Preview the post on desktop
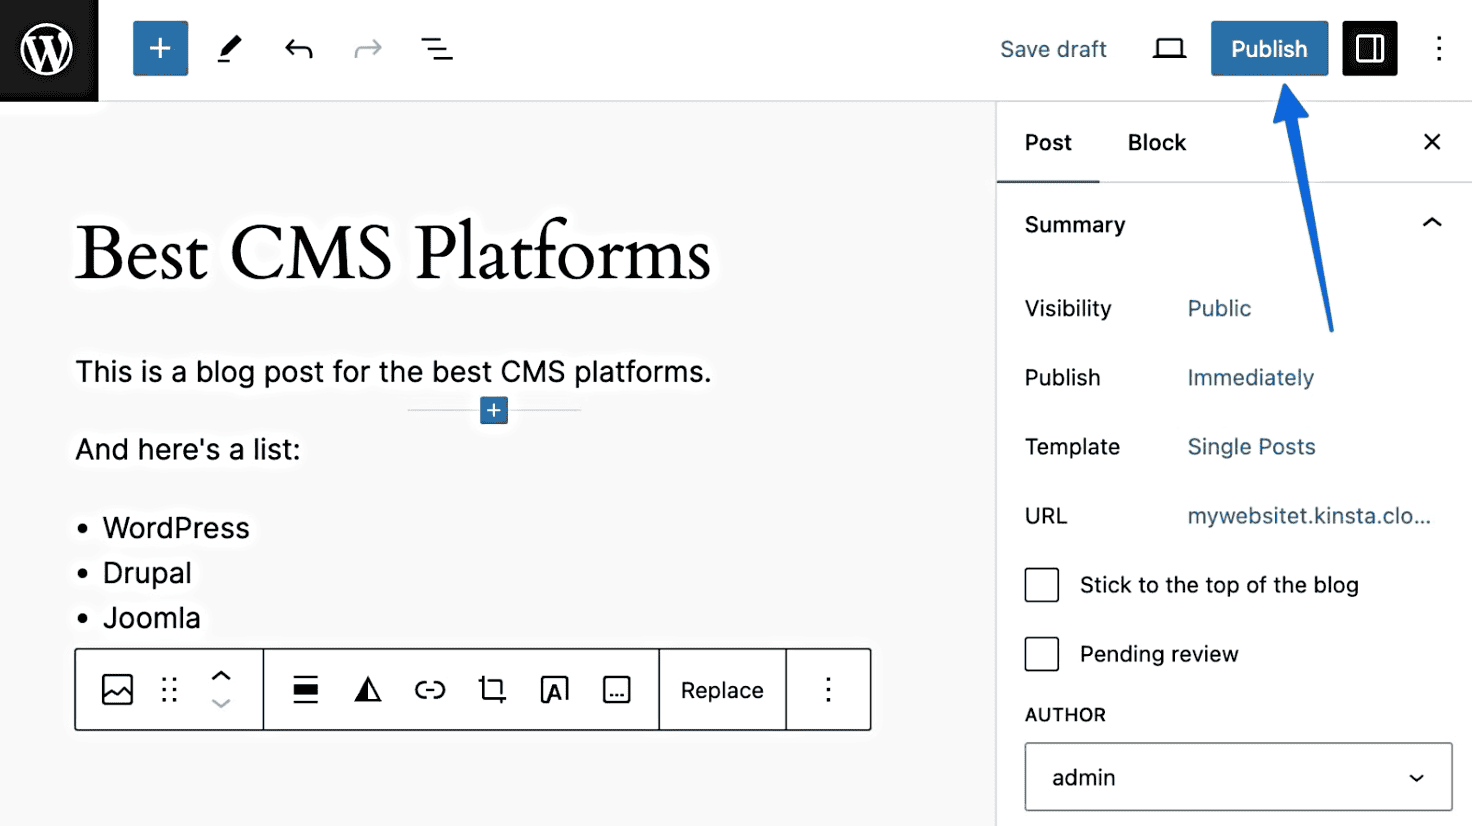This screenshot has height=826, width=1472. [x=1168, y=48]
